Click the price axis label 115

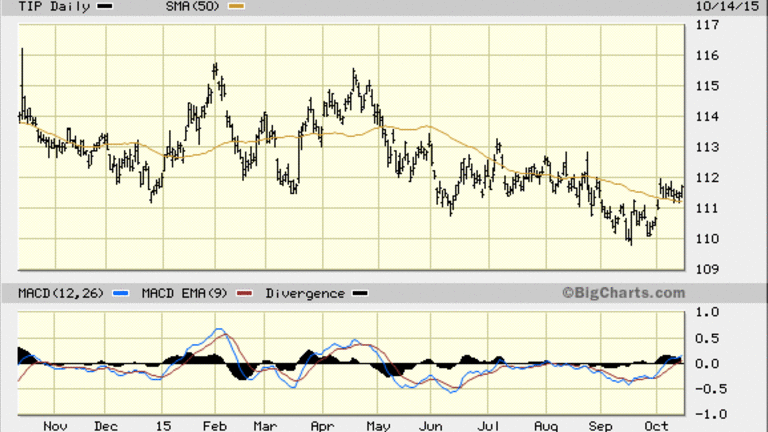click(707, 86)
